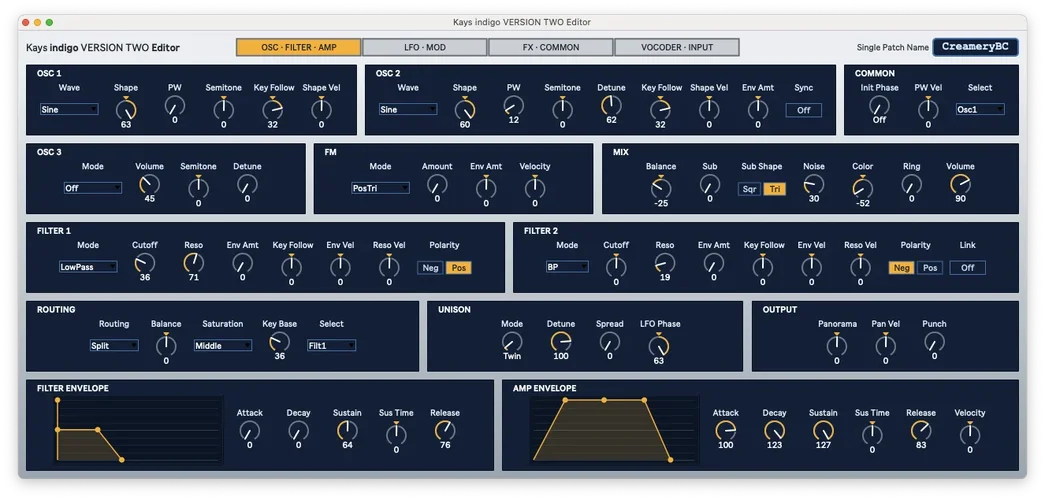Click the Filter Envelope Release knob

[x=445, y=430]
